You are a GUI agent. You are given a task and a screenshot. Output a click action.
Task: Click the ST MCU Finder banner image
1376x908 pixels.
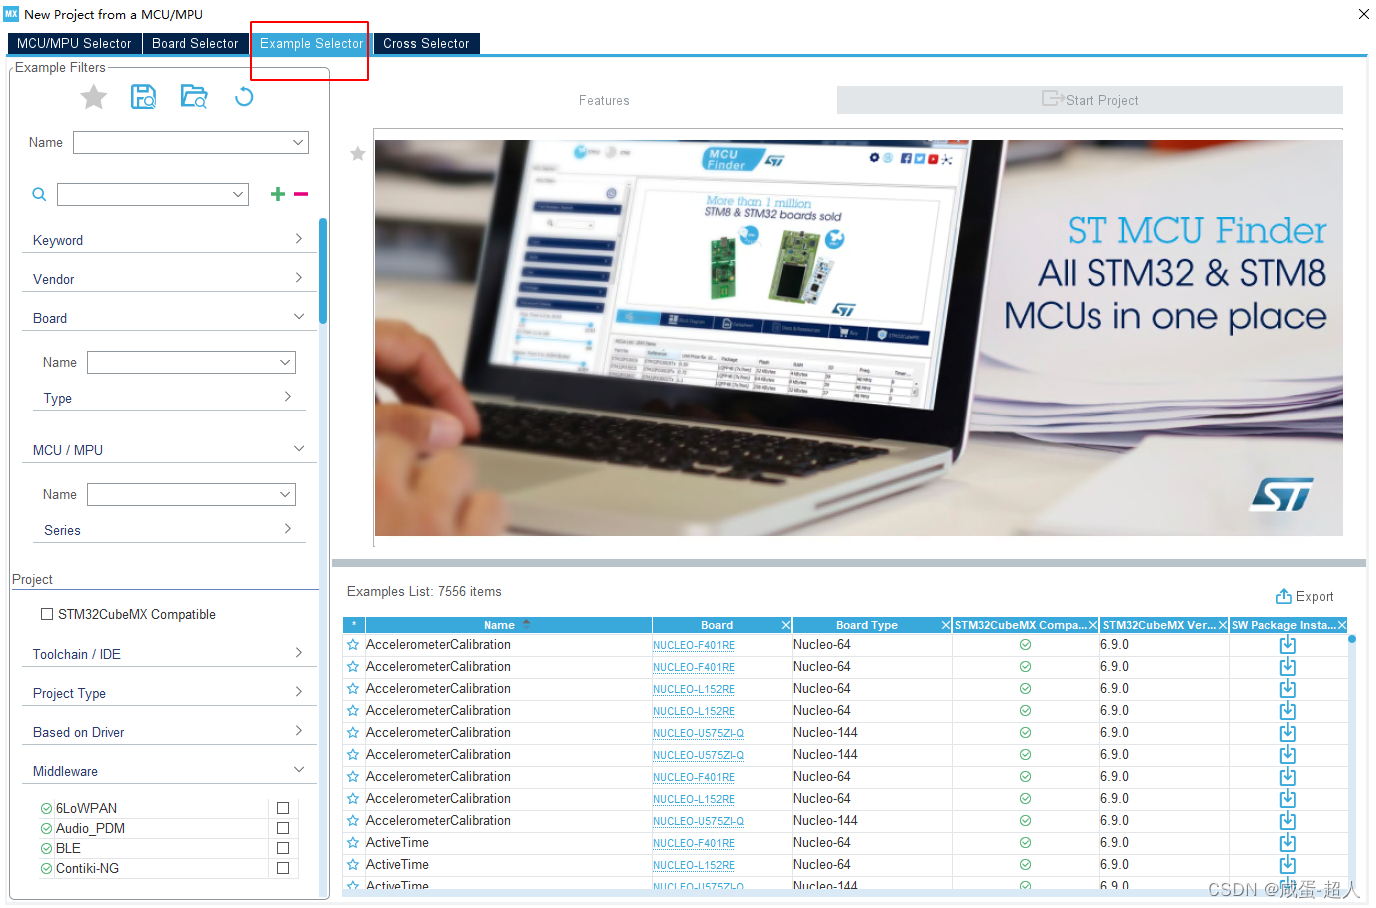(859, 338)
